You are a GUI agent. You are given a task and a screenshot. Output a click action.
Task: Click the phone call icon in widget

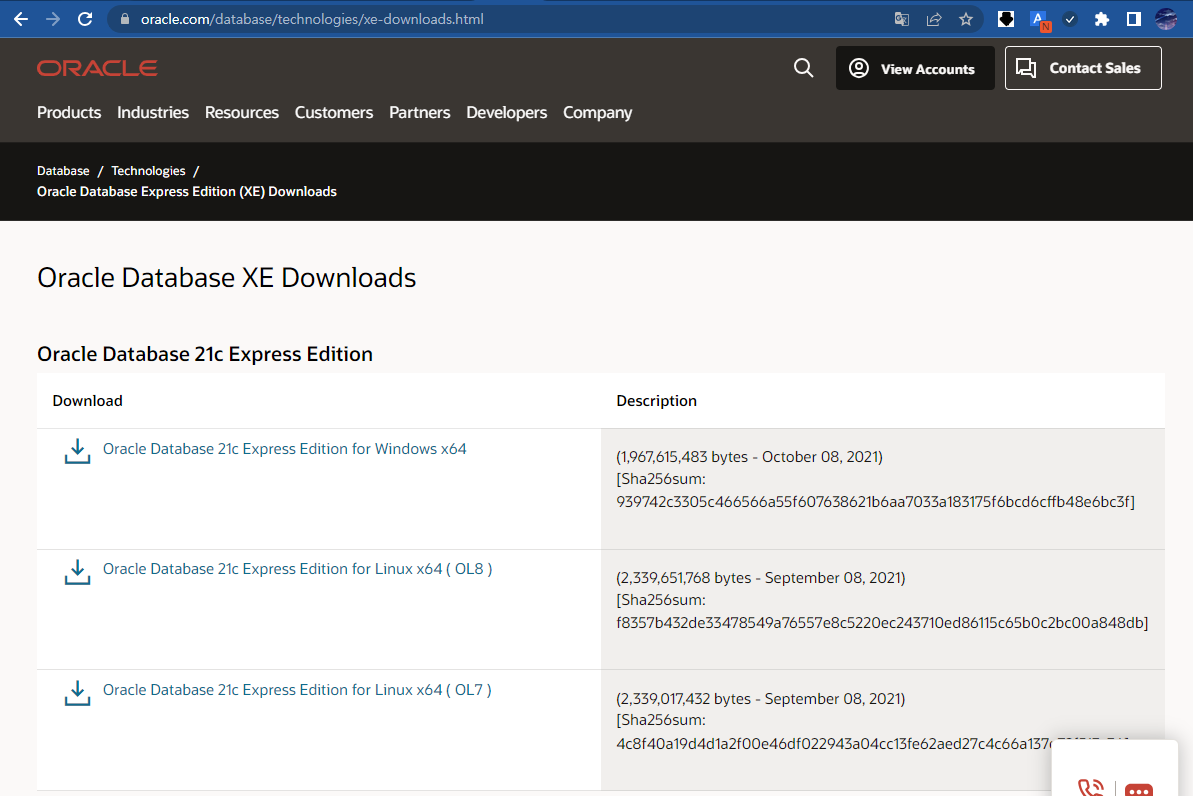tap(1090, 787)
